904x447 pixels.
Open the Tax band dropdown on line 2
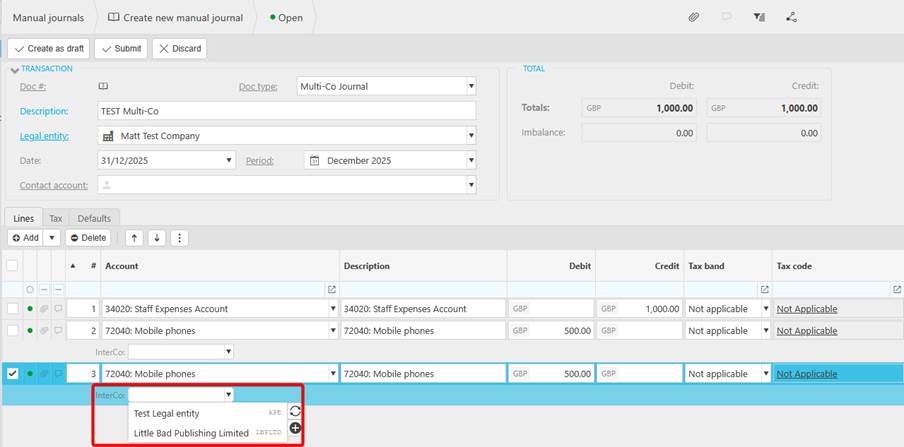point(766,330)
